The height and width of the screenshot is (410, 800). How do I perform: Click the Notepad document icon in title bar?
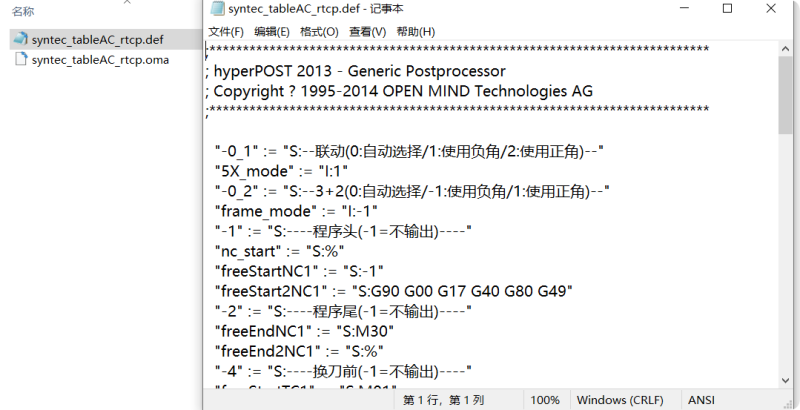tap(217, 8)
